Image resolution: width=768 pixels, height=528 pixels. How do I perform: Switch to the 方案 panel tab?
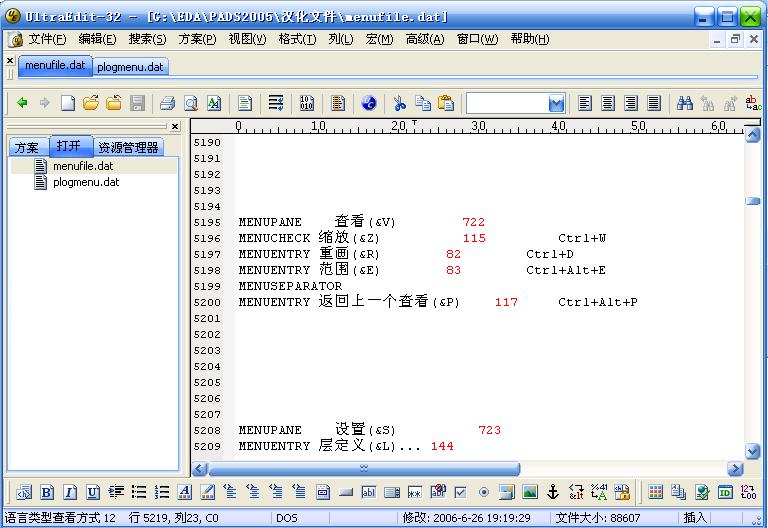[27, 147]
